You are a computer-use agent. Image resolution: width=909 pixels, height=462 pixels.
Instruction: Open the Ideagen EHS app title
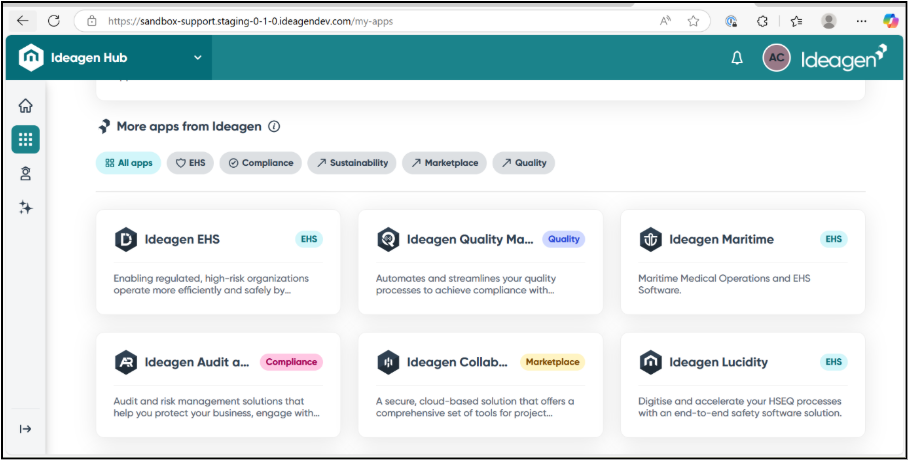click(182, 239)
